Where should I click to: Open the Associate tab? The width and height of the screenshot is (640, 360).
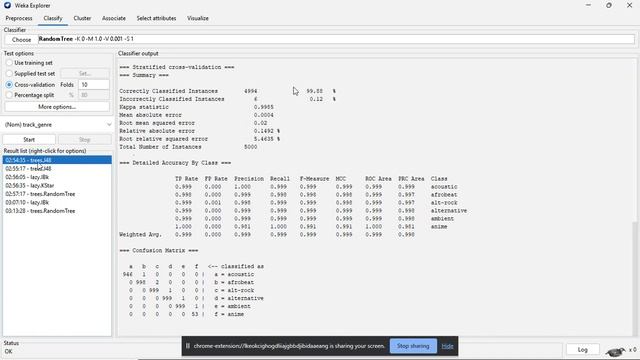[113, 18]
